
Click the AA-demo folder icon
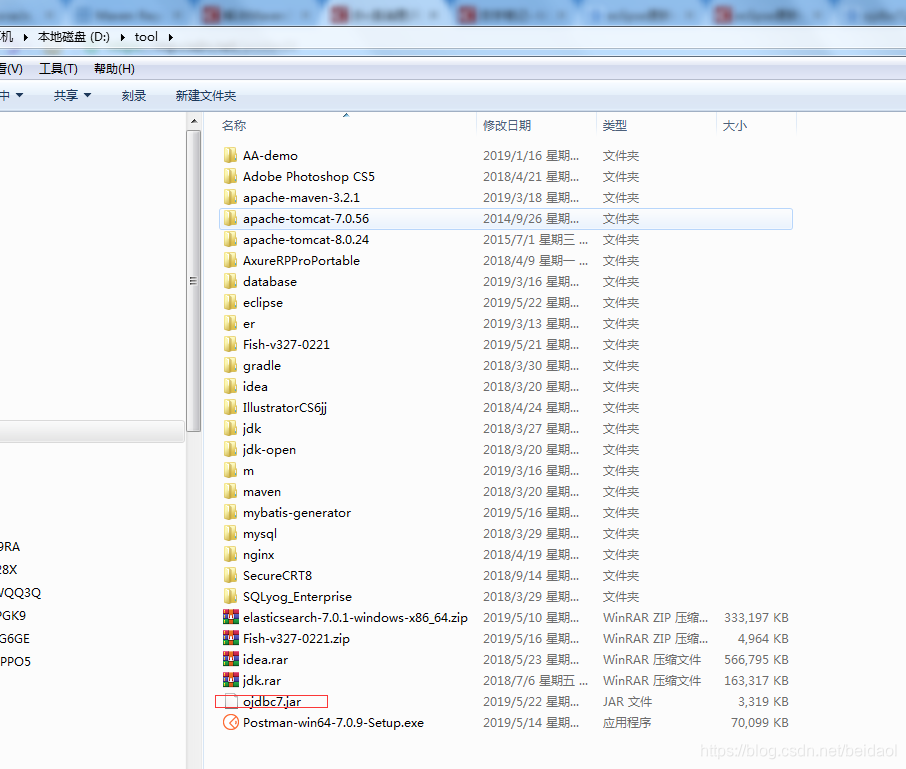(230, 155)
